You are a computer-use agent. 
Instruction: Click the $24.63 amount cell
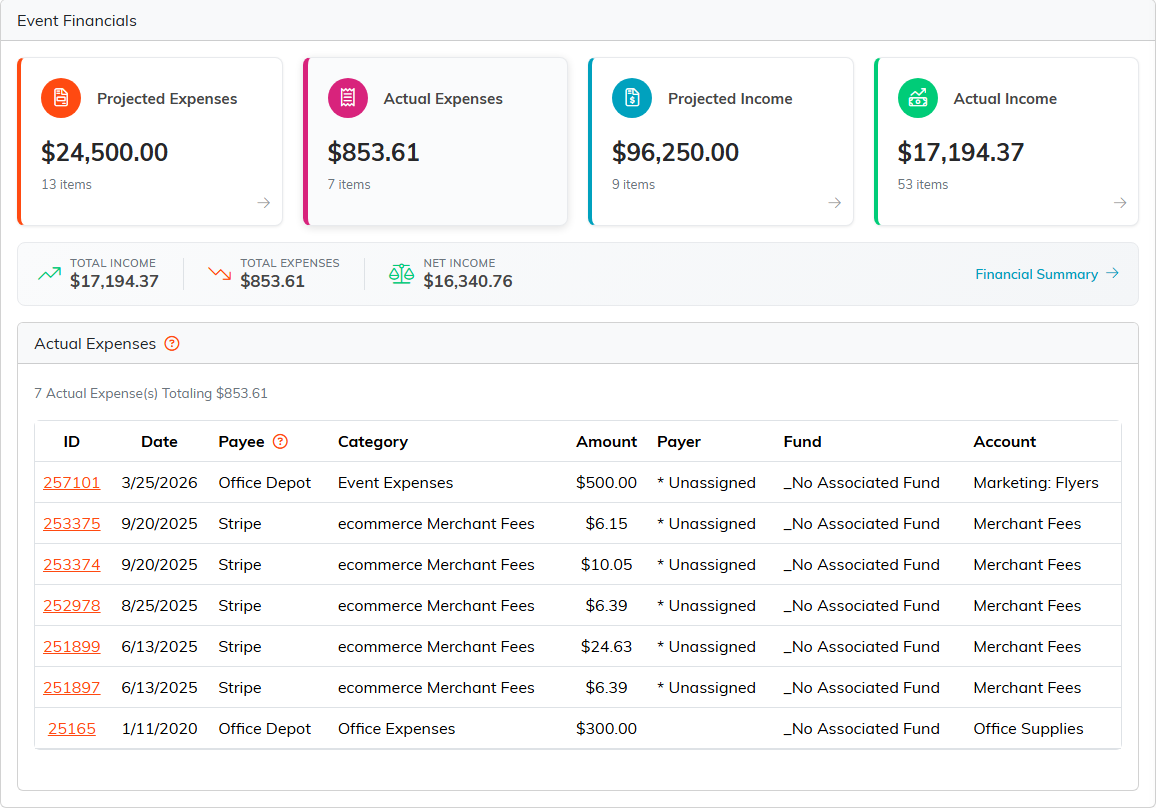[606, 647]
